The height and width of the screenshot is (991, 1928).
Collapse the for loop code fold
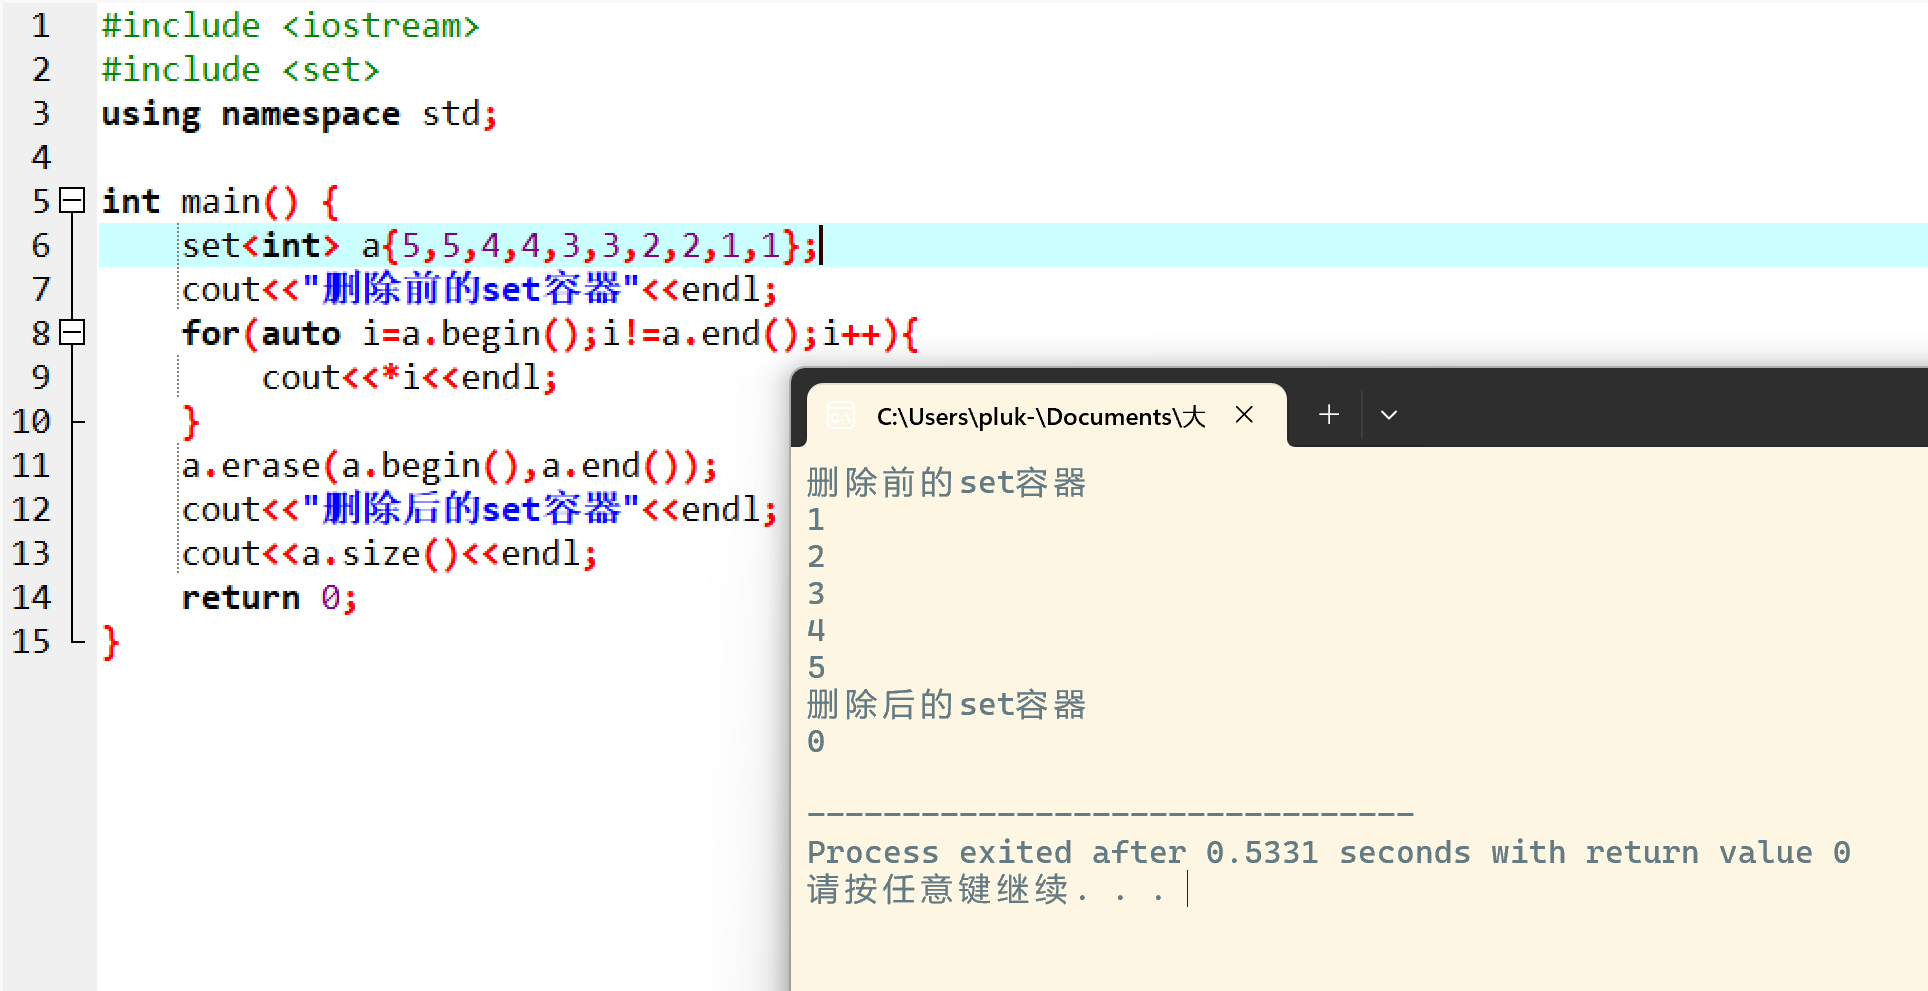[70, 333]
